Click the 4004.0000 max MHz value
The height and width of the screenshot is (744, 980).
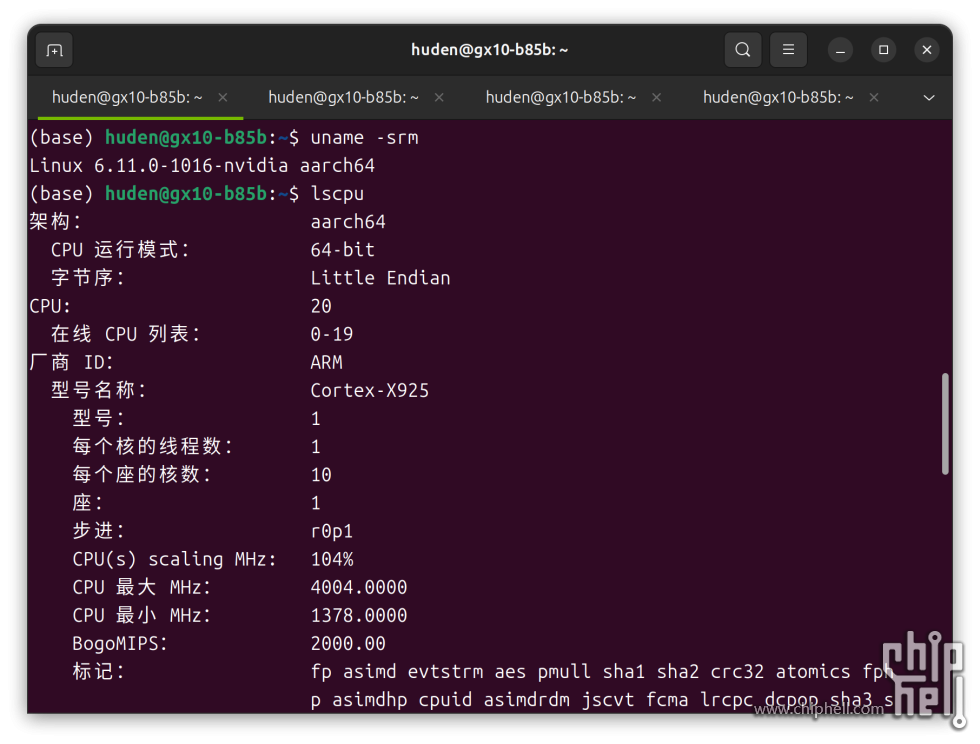coord(358,587)
